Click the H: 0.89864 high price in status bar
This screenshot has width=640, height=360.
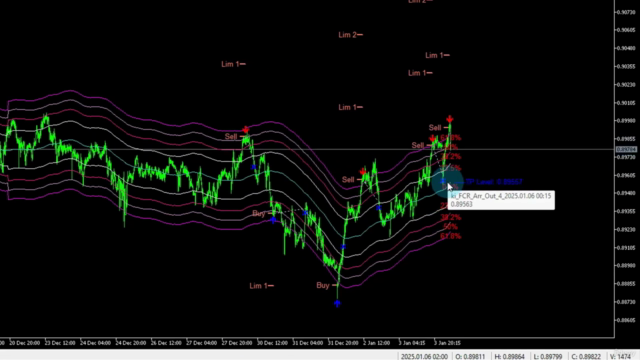tap(509, 357)
